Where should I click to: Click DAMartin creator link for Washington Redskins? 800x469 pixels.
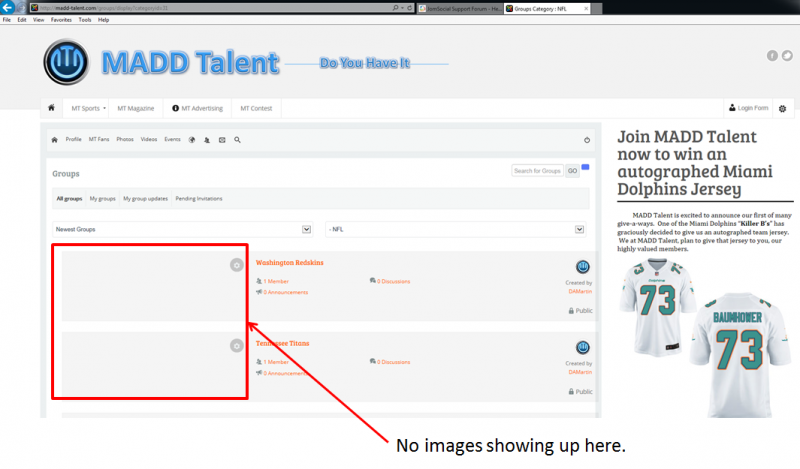pyautogui.click(x=580, y=291)
